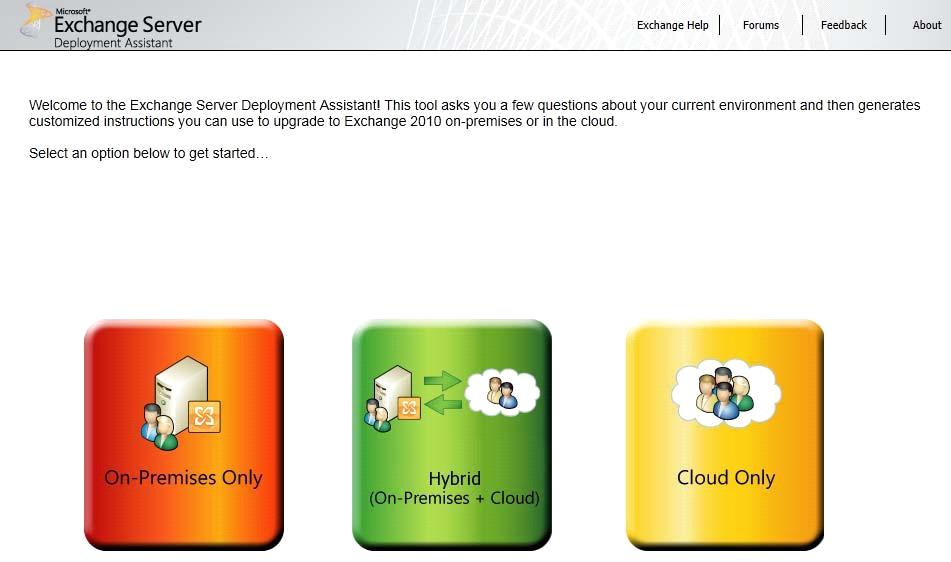The image size is (951, 562).
Task: Go to the Forums link
Action: [761, 25]
